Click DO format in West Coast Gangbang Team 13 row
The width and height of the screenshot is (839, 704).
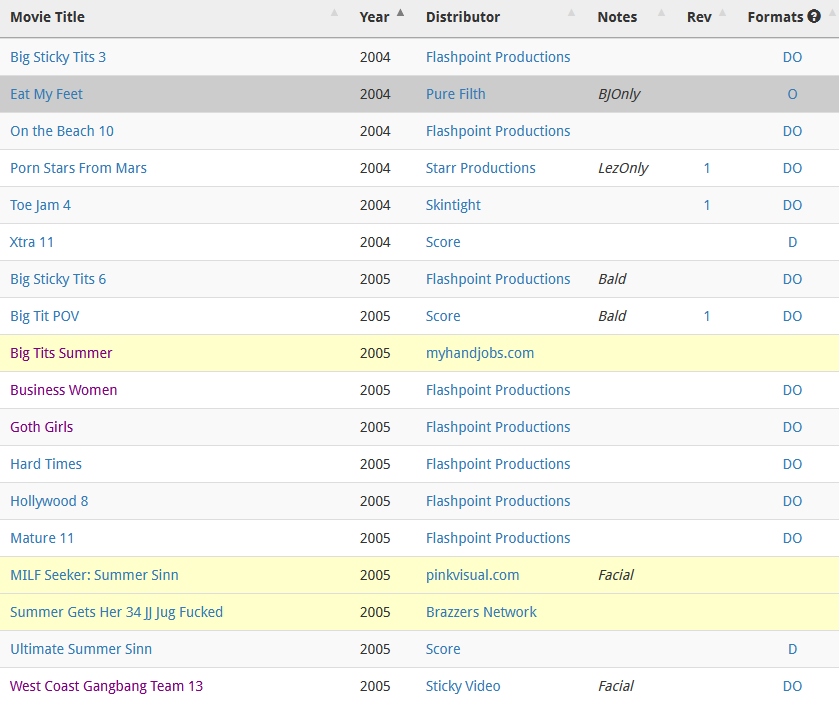click(792, 686)
